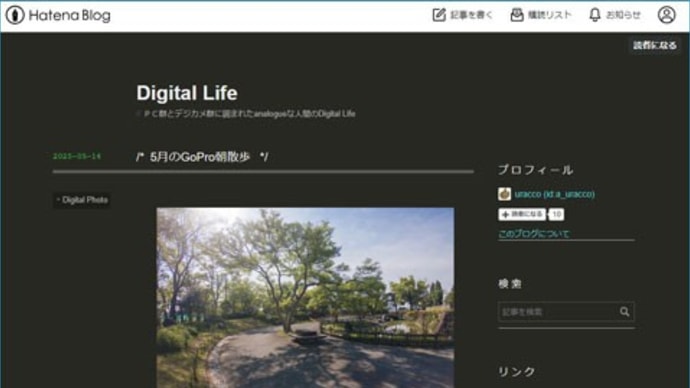Click the sidebar plus subscribe button
The width and height of the screenshot is (690, 388).
point(522,214)
